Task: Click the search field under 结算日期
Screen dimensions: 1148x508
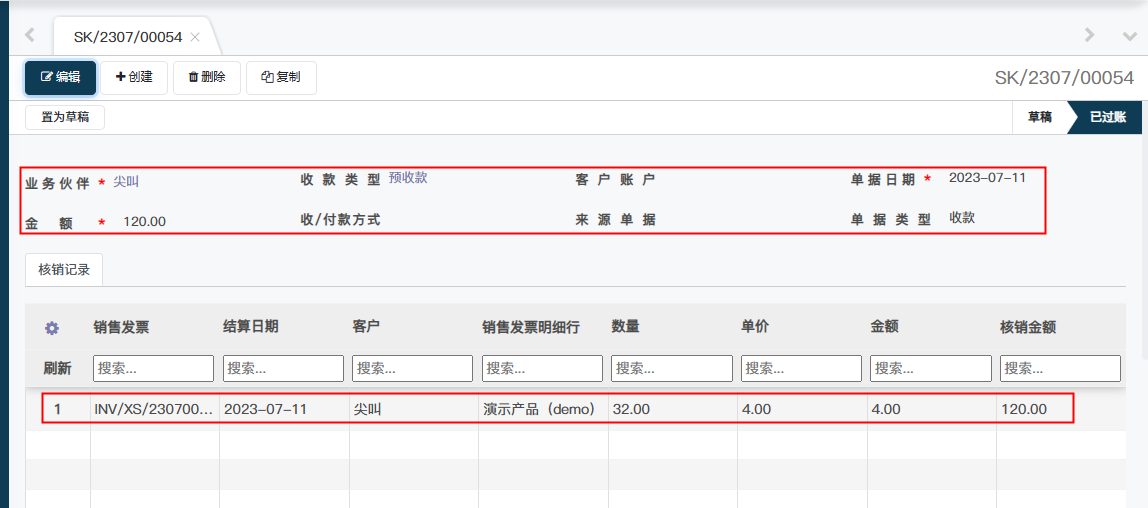Action: pyautogui.click(x=283, y=368)
